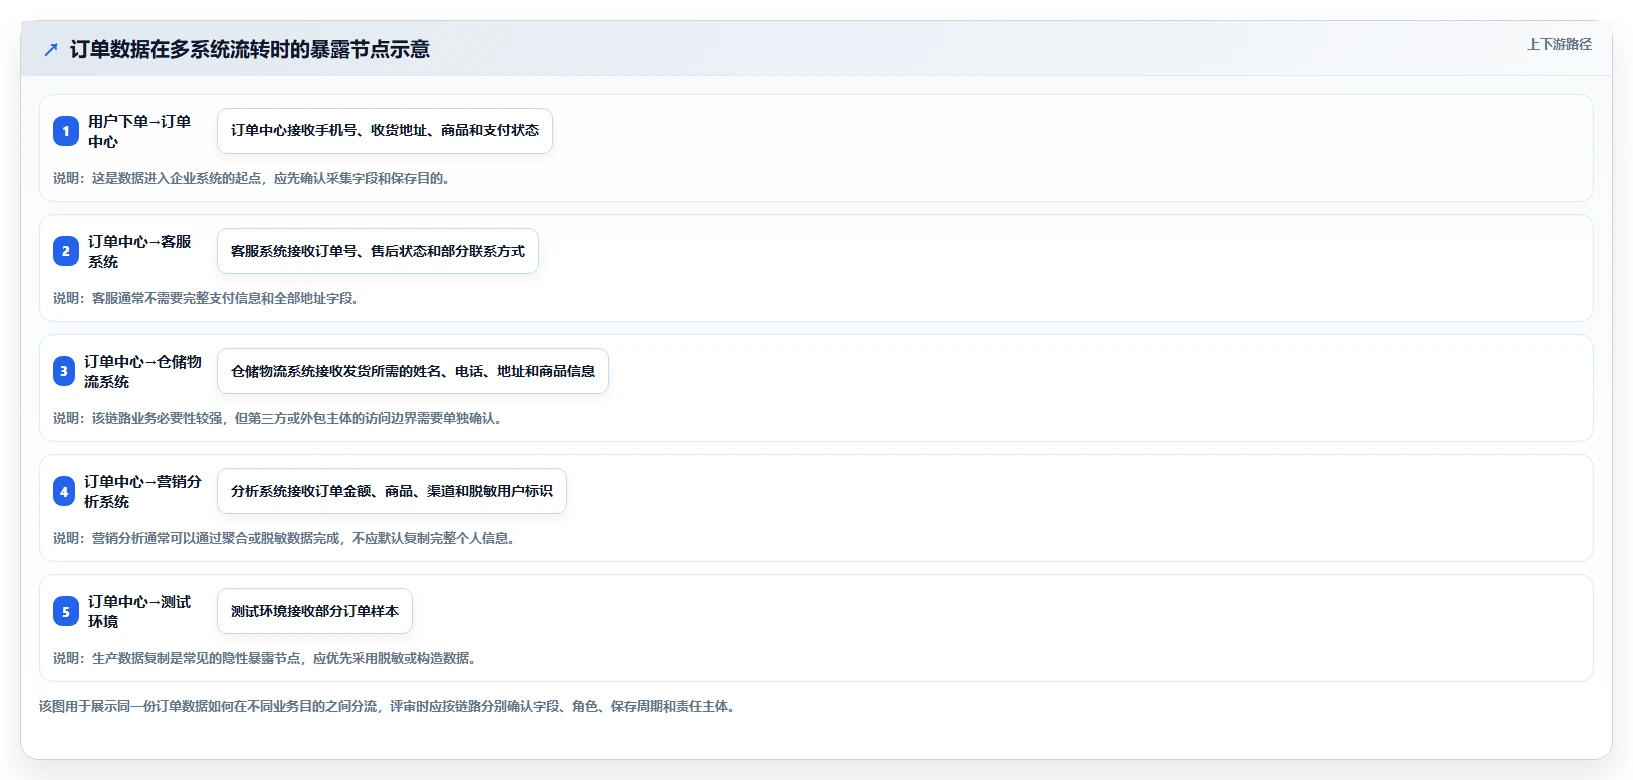Image resolution: width=1633 pixels, height=780 pixels.
Task: Click the 测试环境接收部分订单样本 box
Action: pos(315,611)
